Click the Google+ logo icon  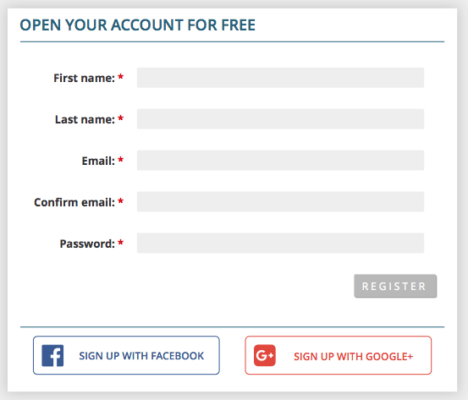click(265, 355)
